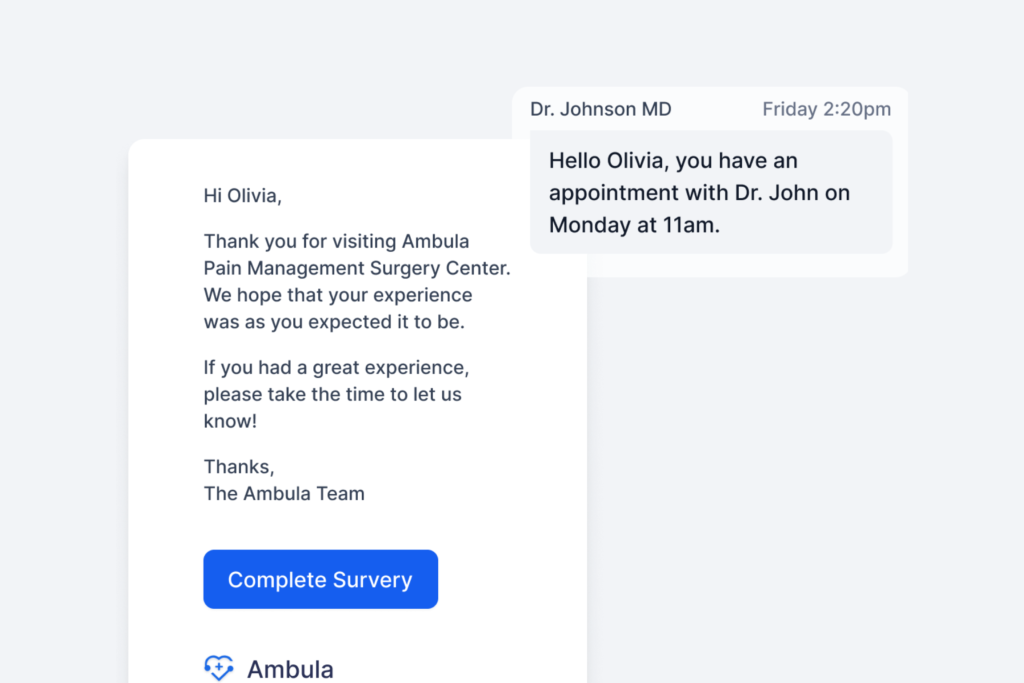Collapse the email message card
Viewport: 1024px width, 683px height.
point(357,400)
